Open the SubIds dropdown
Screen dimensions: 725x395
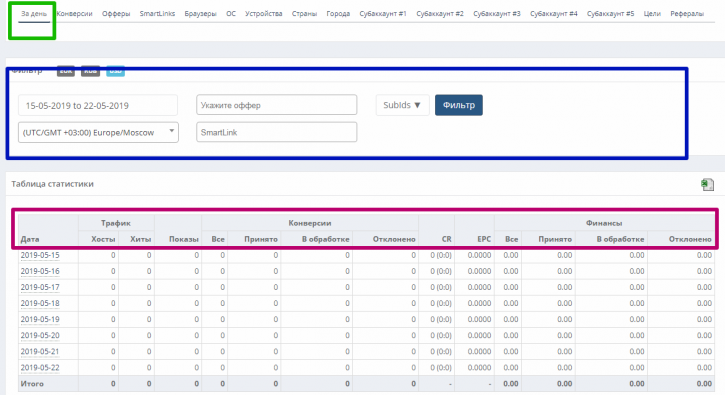click(x=402, y=105)
